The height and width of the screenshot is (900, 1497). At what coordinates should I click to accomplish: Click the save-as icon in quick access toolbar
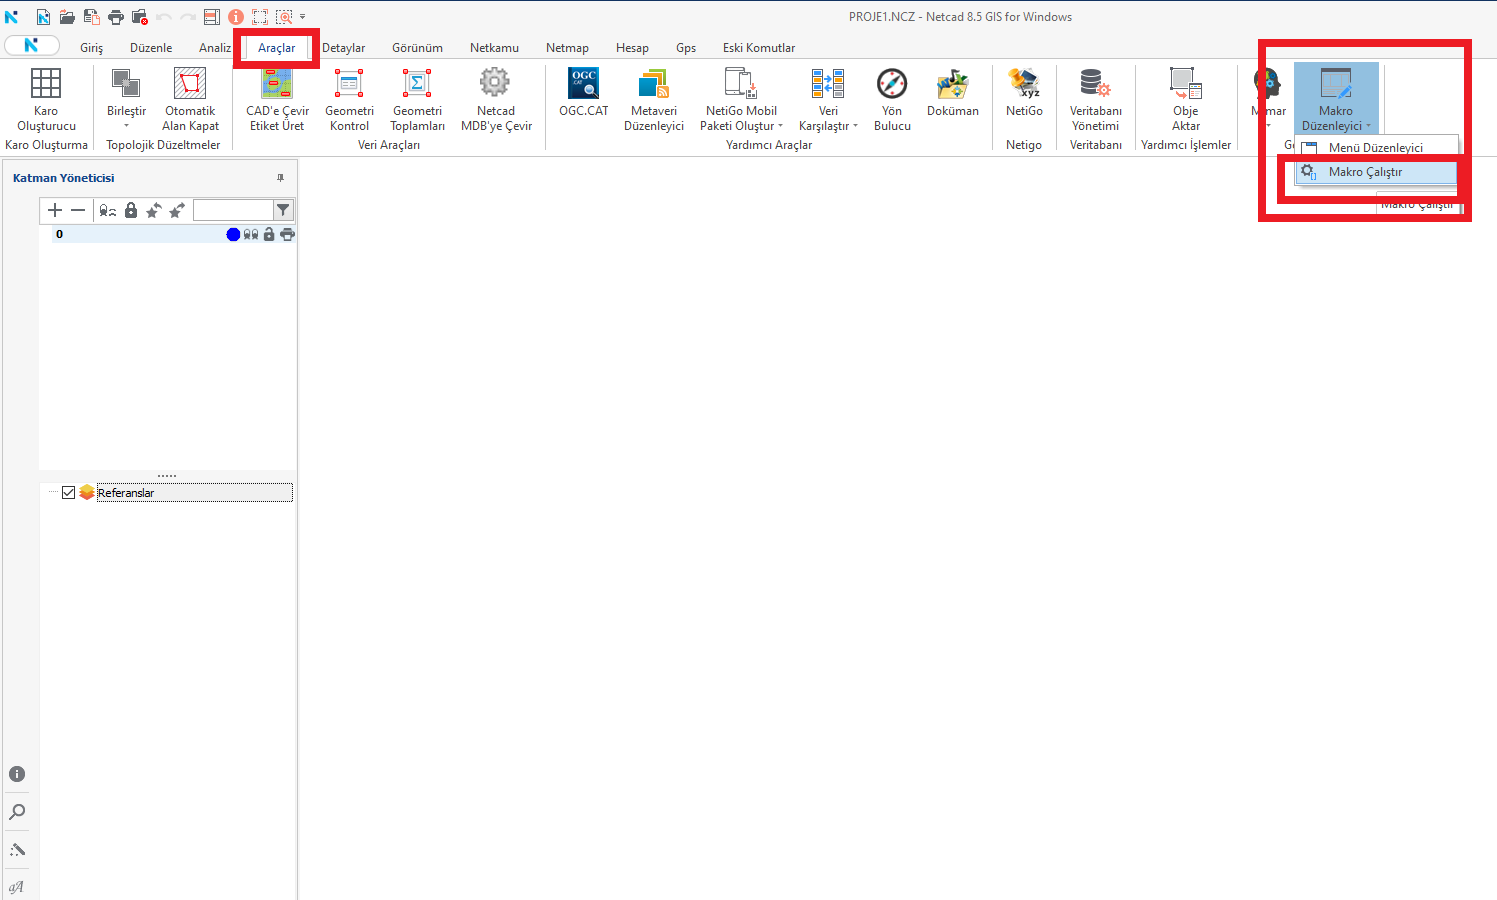tap(91, 17)
